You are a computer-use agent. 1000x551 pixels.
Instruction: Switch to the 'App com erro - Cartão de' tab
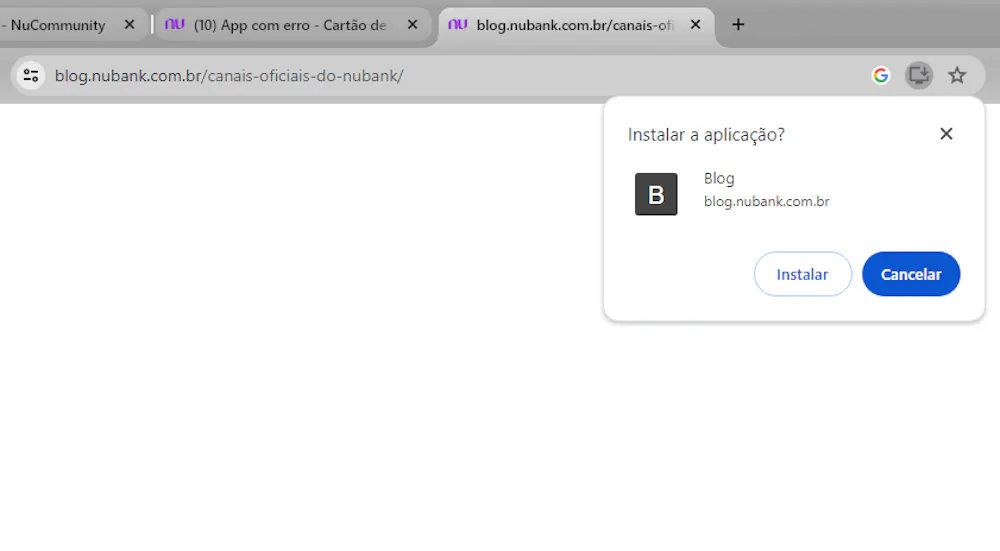[x=293, y=25]
